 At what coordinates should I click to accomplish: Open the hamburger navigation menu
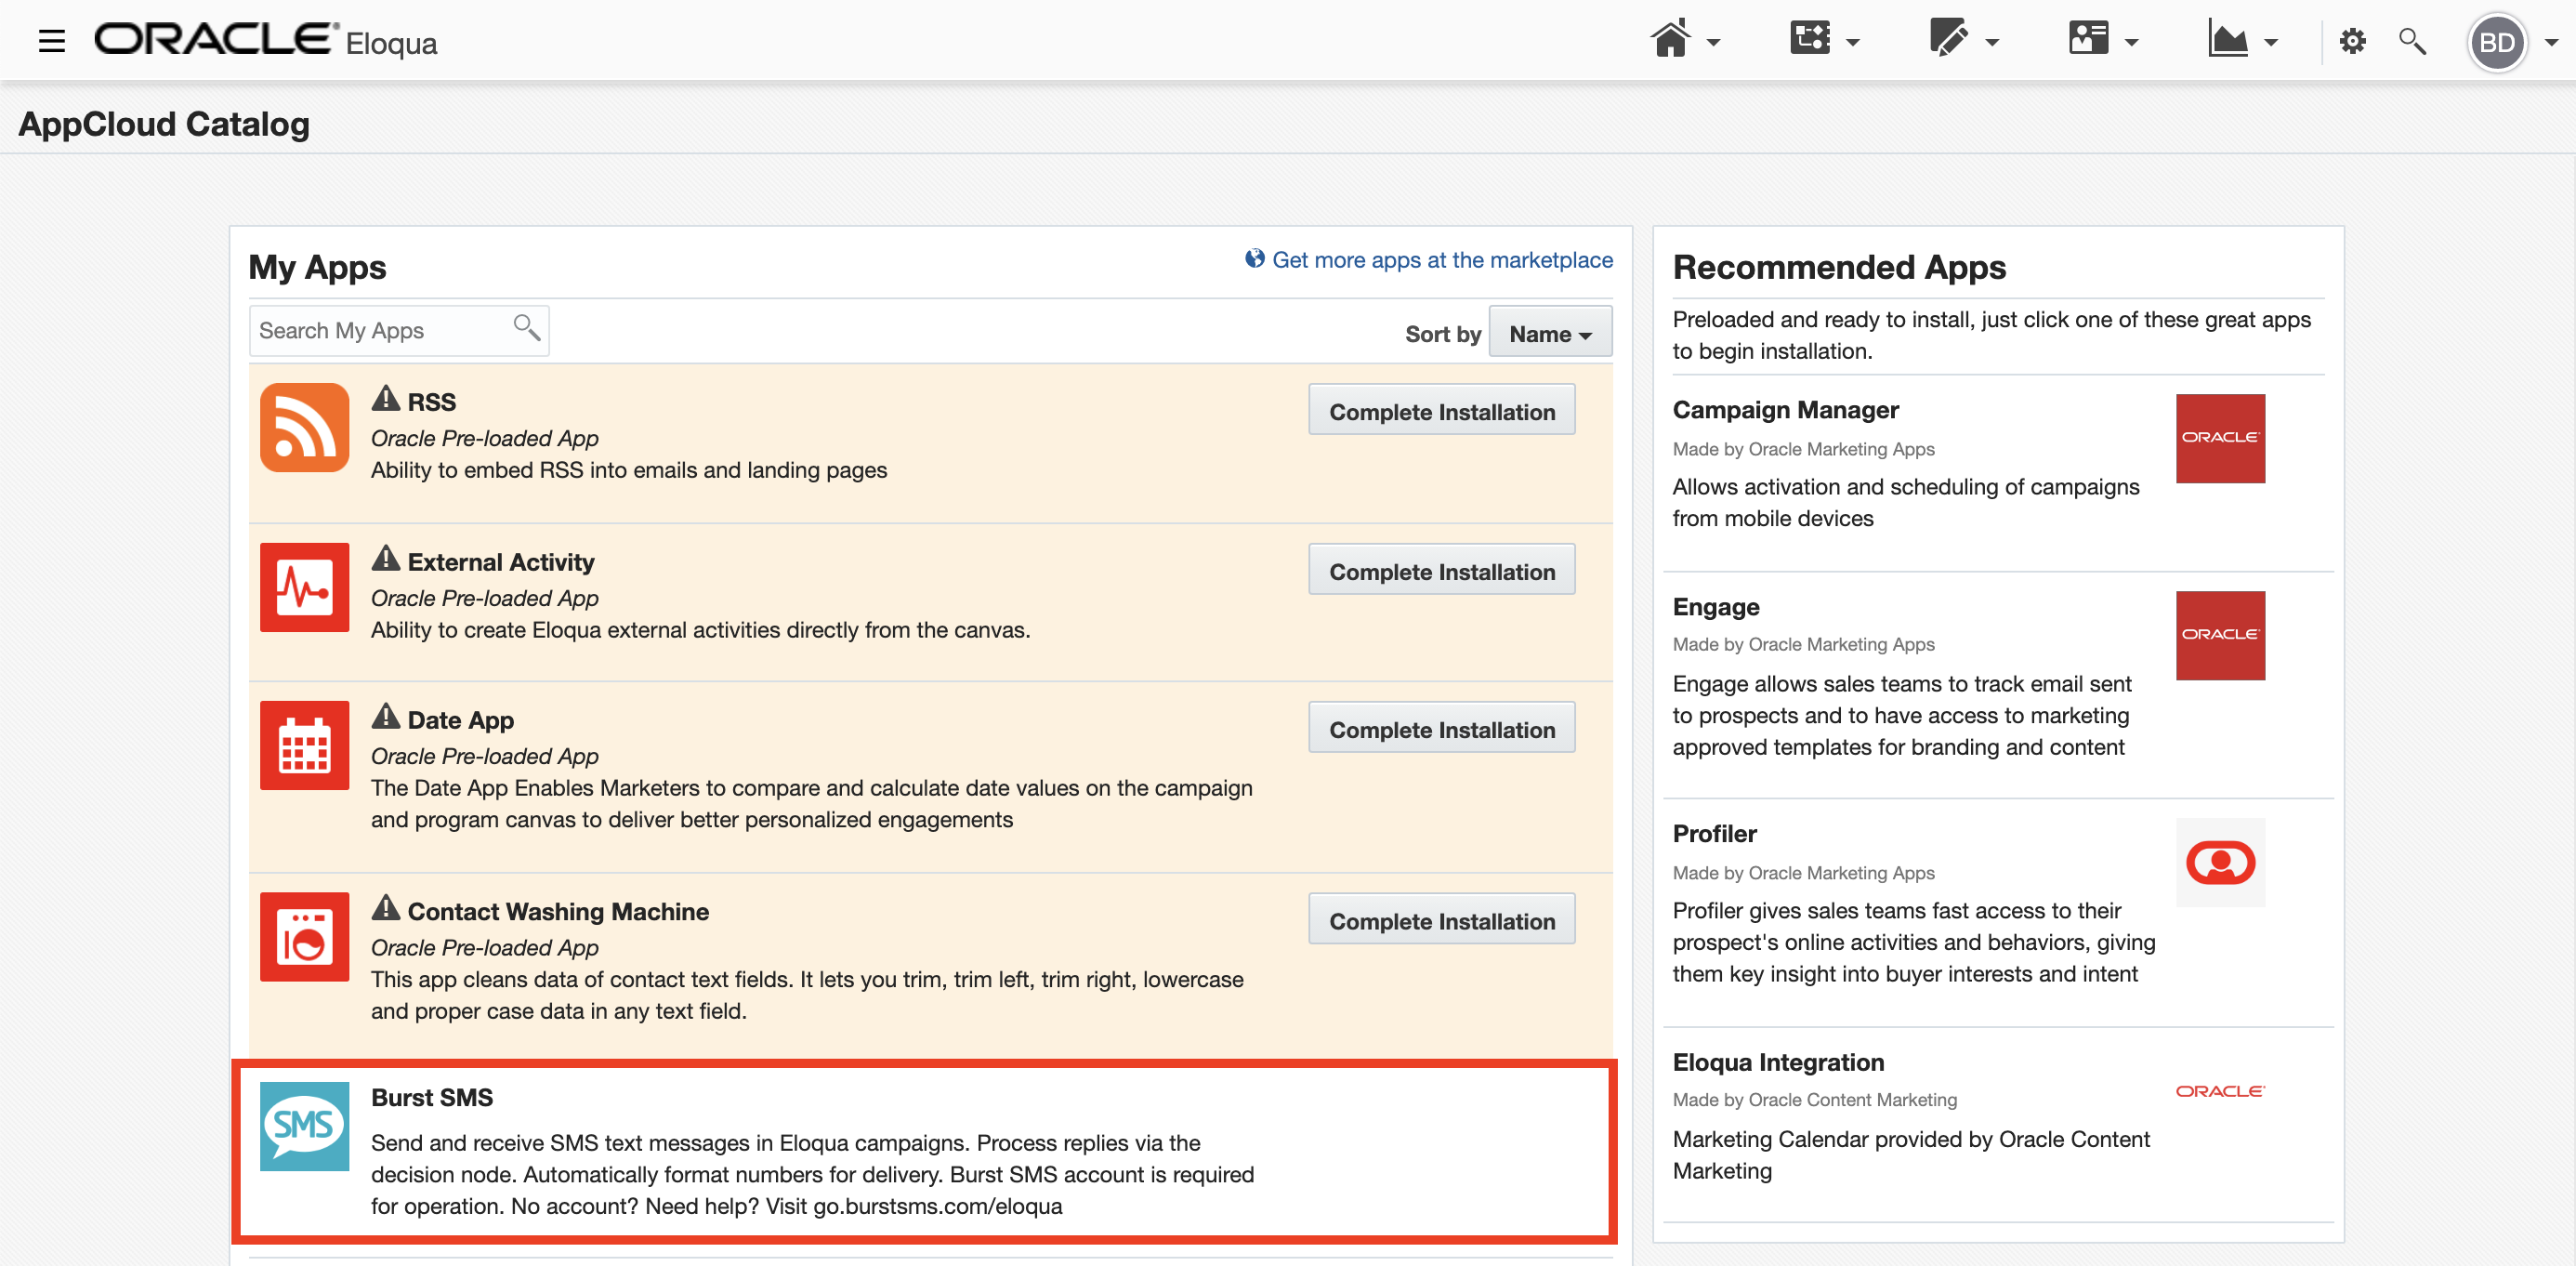[51, 41]
